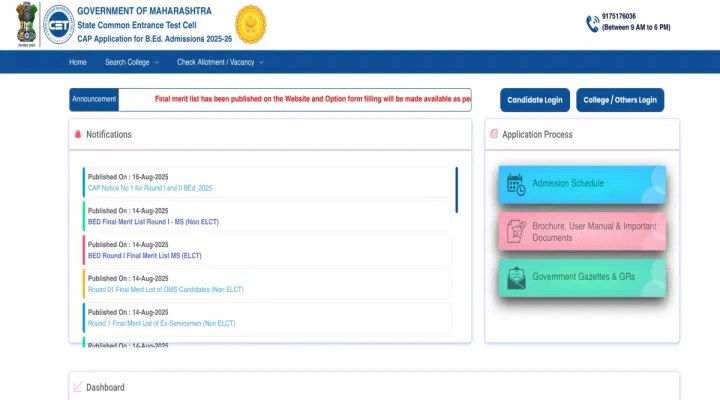Click the orange seal emblem in header

coord(250,24)
